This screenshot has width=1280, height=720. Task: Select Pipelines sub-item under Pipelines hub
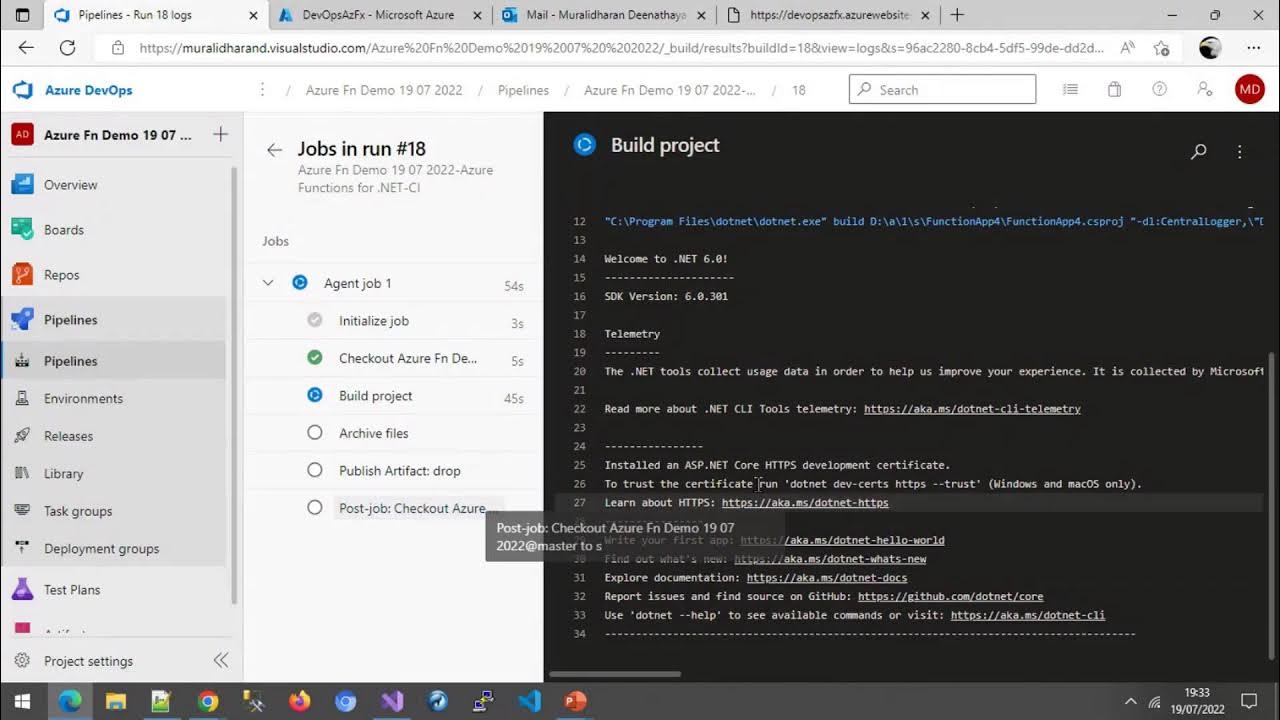[x=115, y=361]
